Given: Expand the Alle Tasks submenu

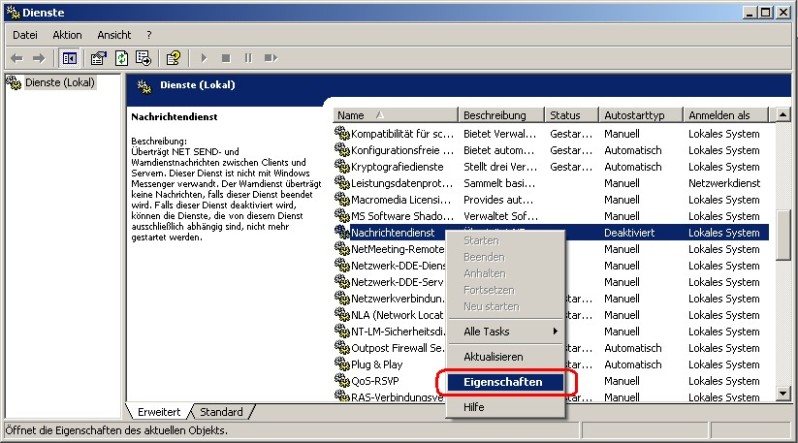Looking at the screenshot, I should pyautogui.click(x=508, y=331).
